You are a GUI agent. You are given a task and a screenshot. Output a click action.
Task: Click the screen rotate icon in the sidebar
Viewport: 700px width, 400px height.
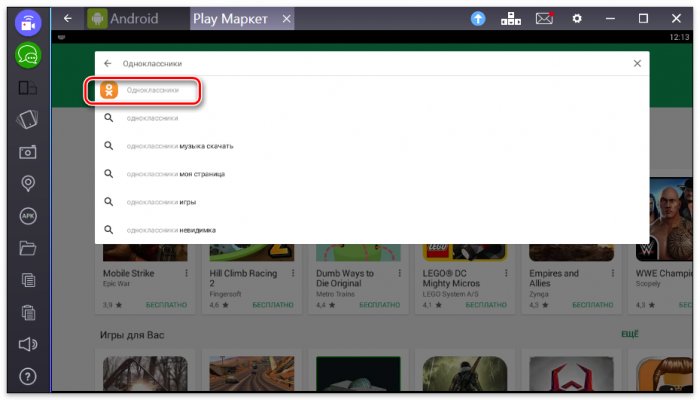click(x=28, y=119)
